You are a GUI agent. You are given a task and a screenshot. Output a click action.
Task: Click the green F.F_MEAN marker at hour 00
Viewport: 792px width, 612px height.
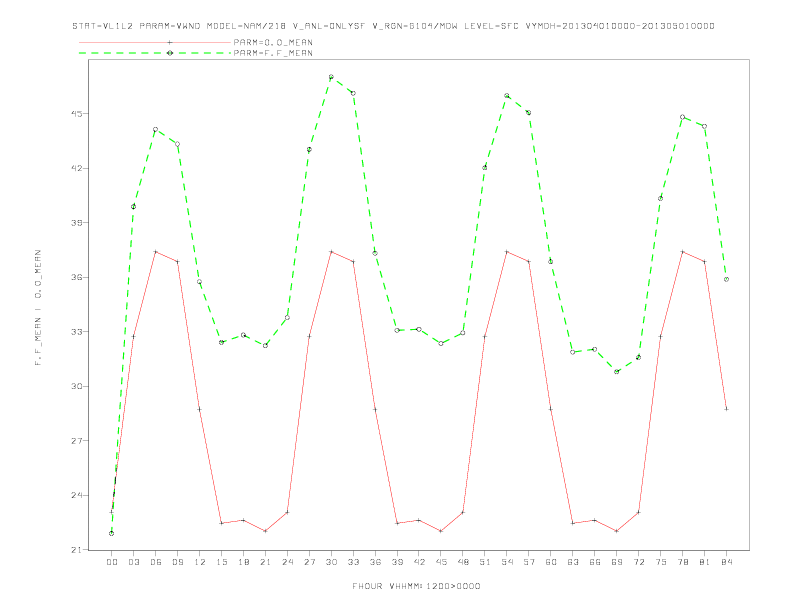pyautogui.click(x=112, y=533)
